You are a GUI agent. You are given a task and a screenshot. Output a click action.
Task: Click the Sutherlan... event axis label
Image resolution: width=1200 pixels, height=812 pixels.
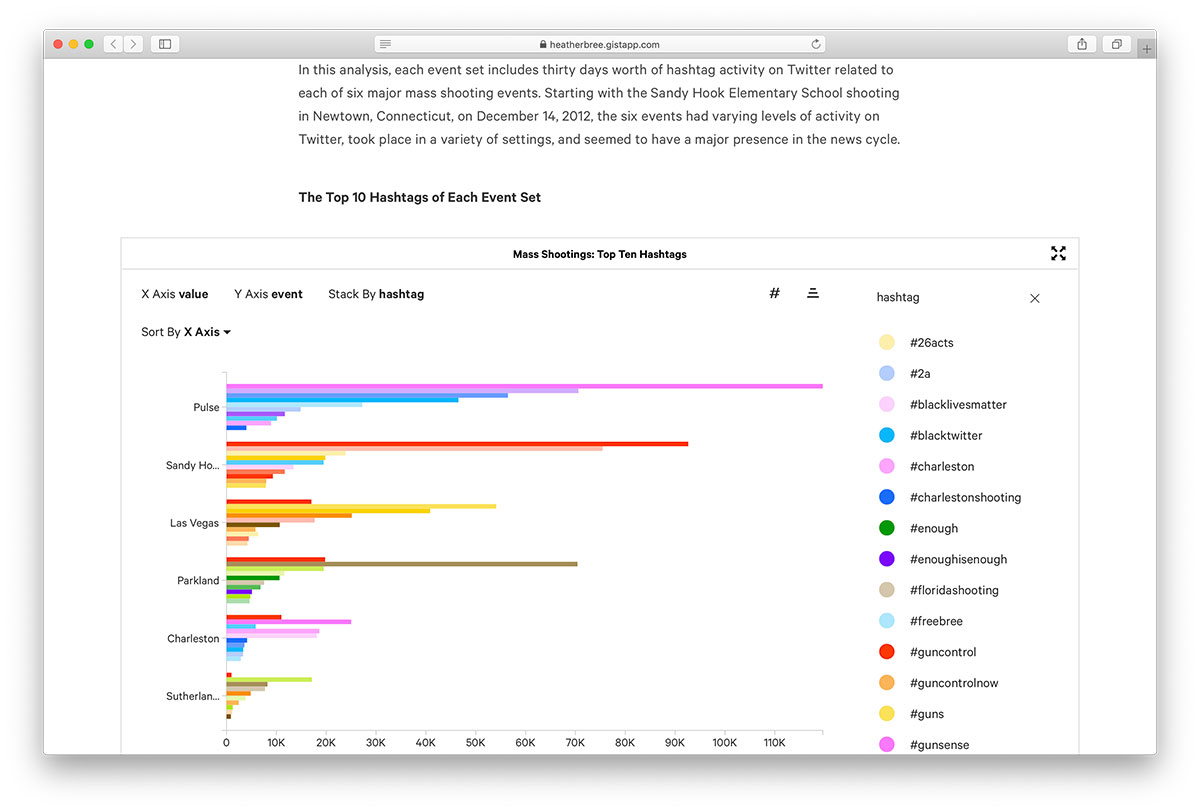pos(192,696)
